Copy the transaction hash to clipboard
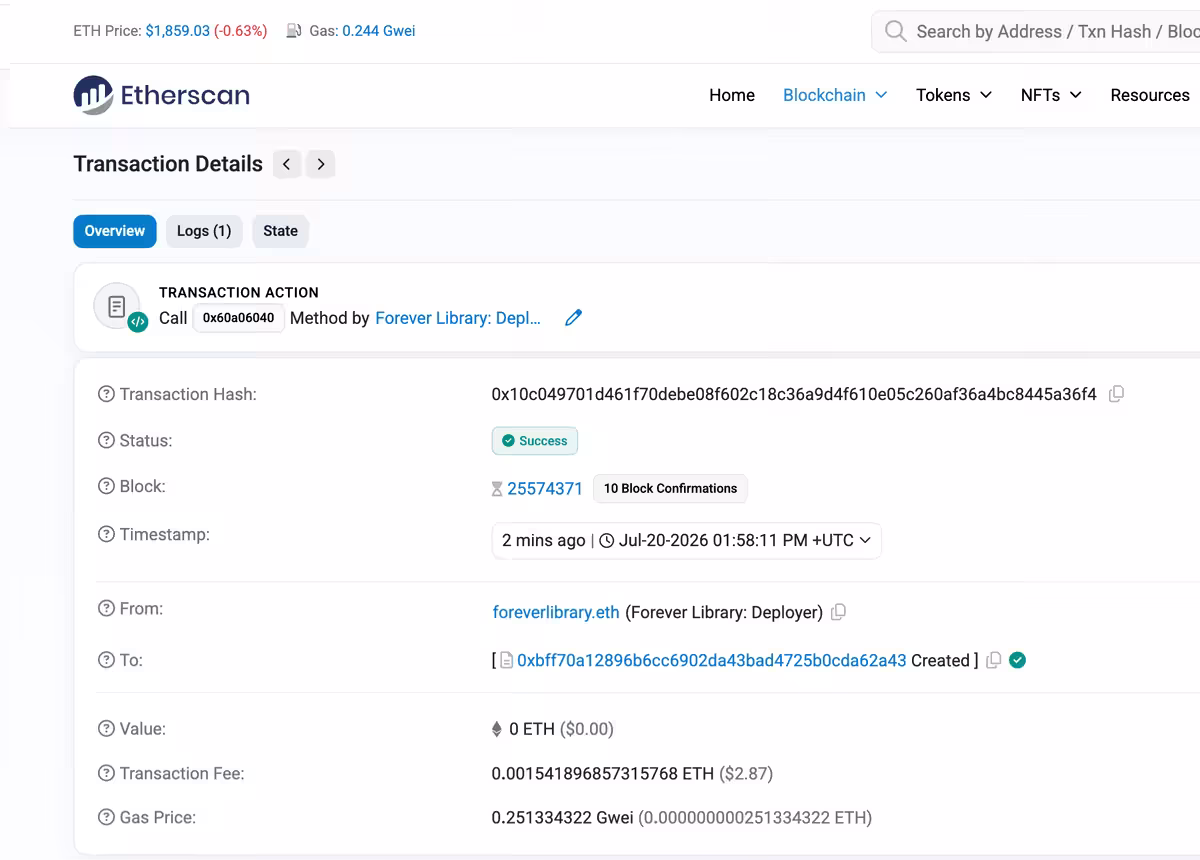This screenshot has height=860, width=1200. point(1116,394)
